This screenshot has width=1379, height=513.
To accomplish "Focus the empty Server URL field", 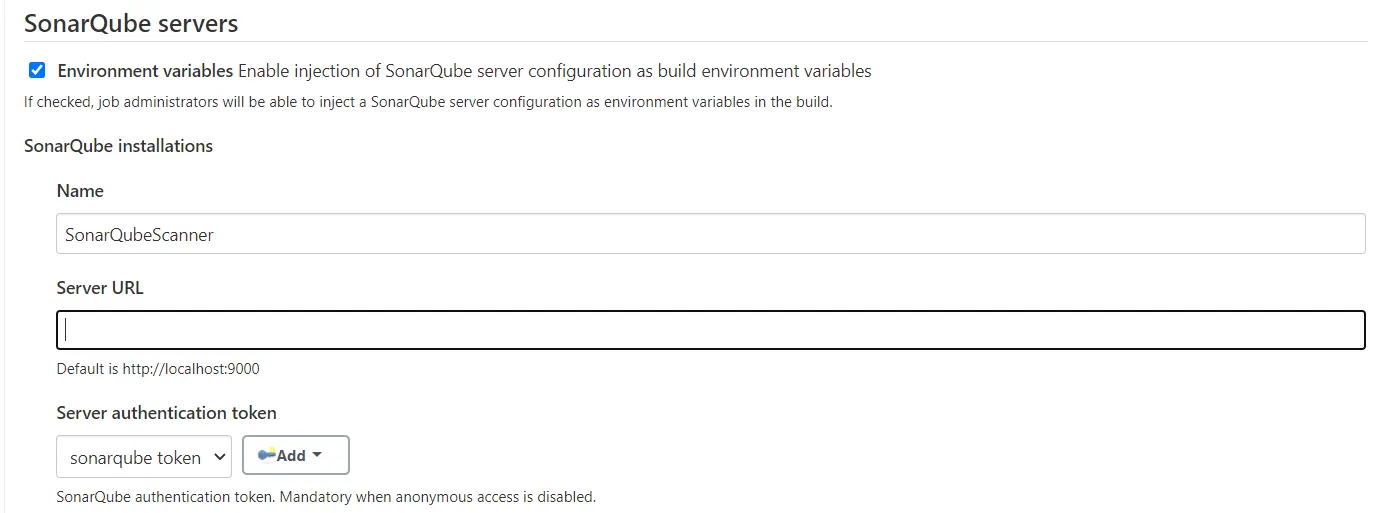I will click(x=710, y=331).
